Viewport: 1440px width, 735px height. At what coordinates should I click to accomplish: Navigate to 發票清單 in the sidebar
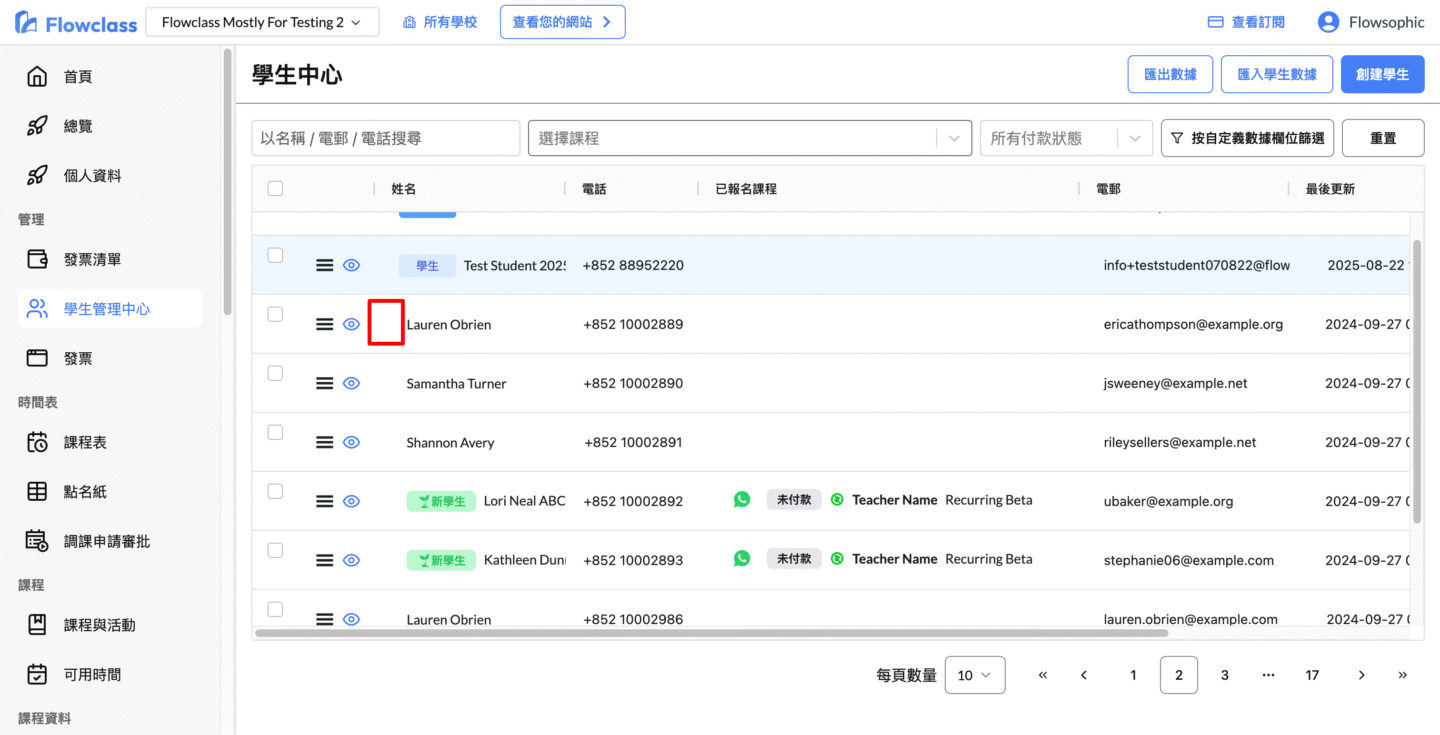pyautogui.click(x=92, y=260)
